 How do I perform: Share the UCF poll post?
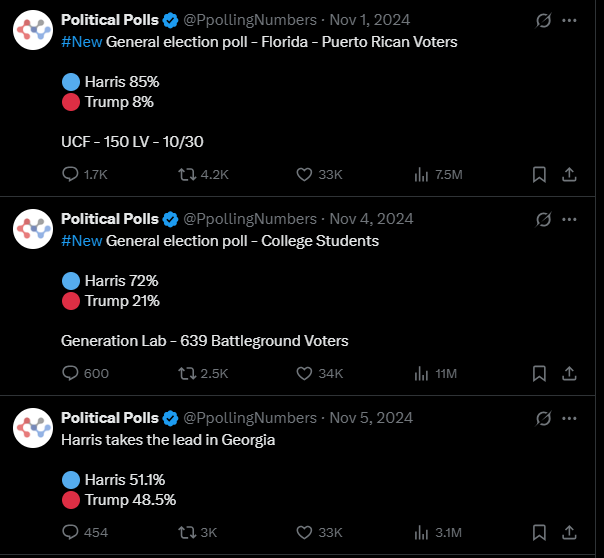click(569, 174)
